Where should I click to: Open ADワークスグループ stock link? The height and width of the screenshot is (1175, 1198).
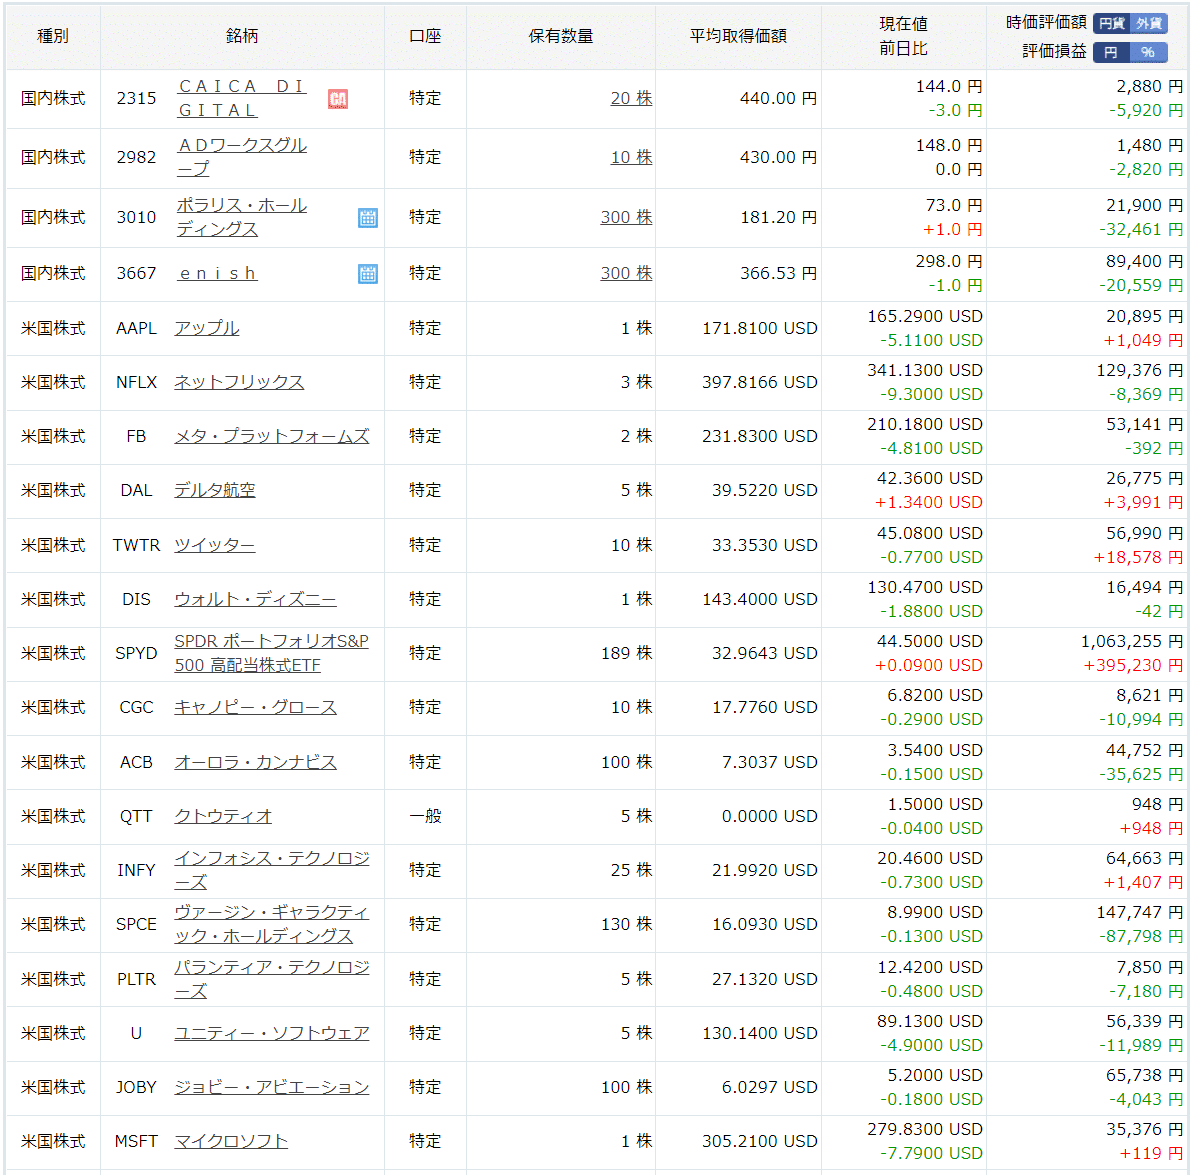(x=241, y=157)
